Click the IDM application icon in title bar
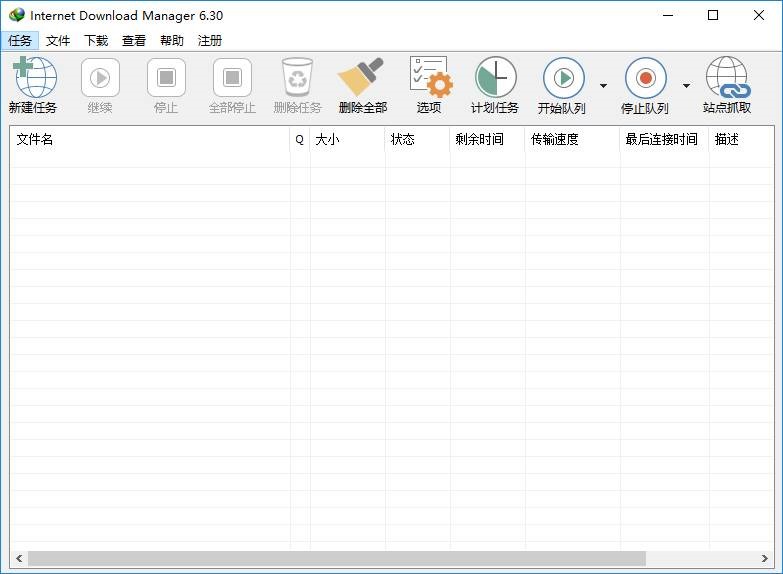The width and height of the screenshot is (783, 574). click(16, 15)
